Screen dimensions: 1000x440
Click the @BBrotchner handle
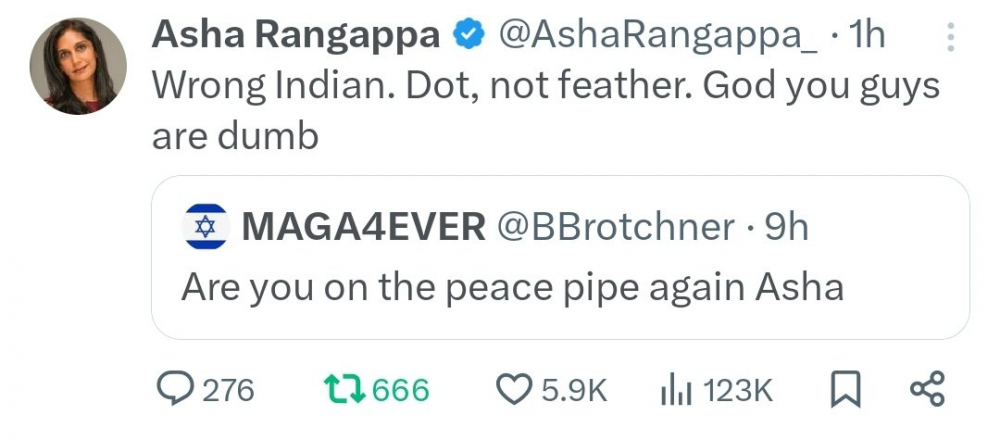[615, 228]
